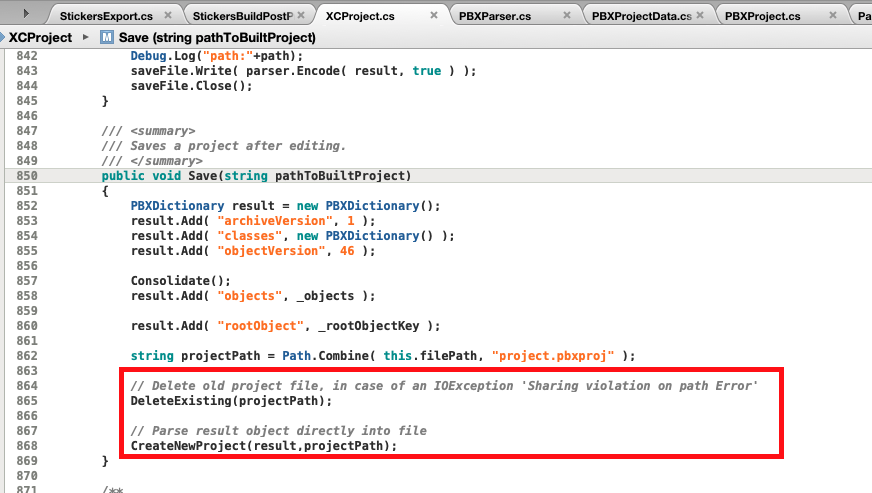
Task: Click on the saveFile.Close() statement
Action: [x=191, y=86]
